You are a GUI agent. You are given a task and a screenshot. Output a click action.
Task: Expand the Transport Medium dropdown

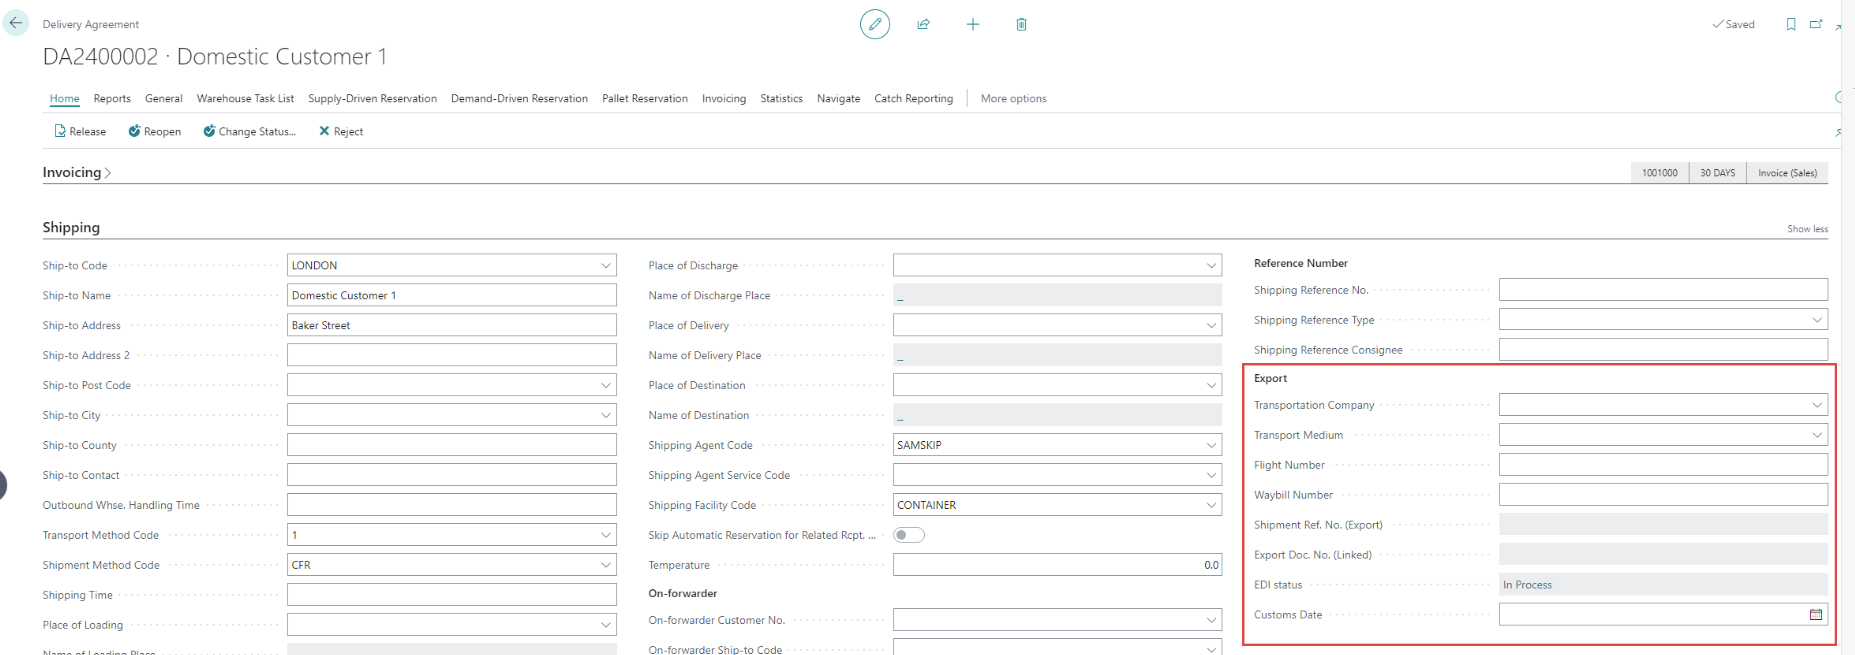pos(1816,435)
